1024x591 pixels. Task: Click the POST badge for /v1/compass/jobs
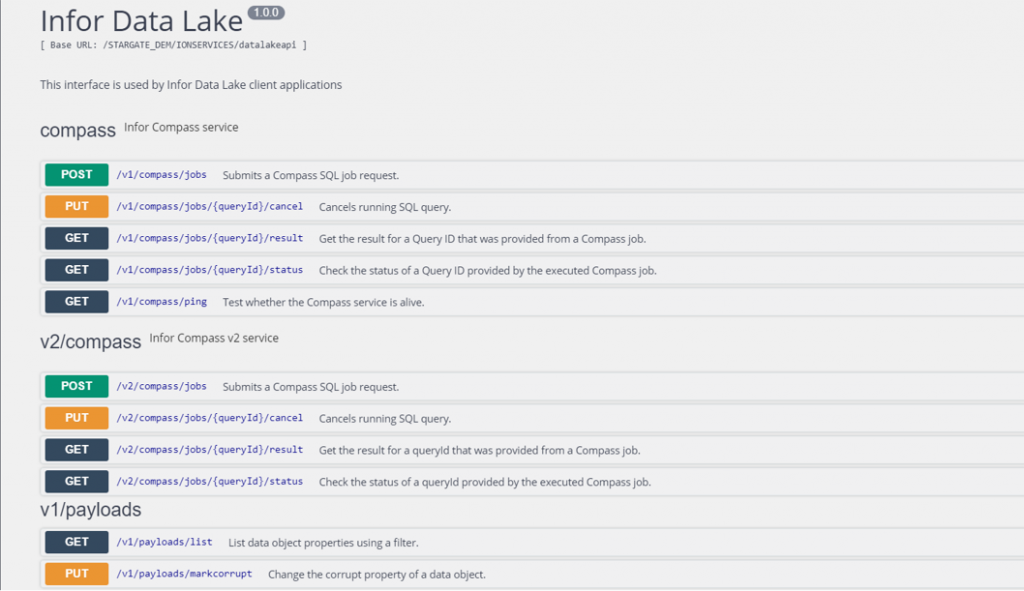tap(77, 175)
